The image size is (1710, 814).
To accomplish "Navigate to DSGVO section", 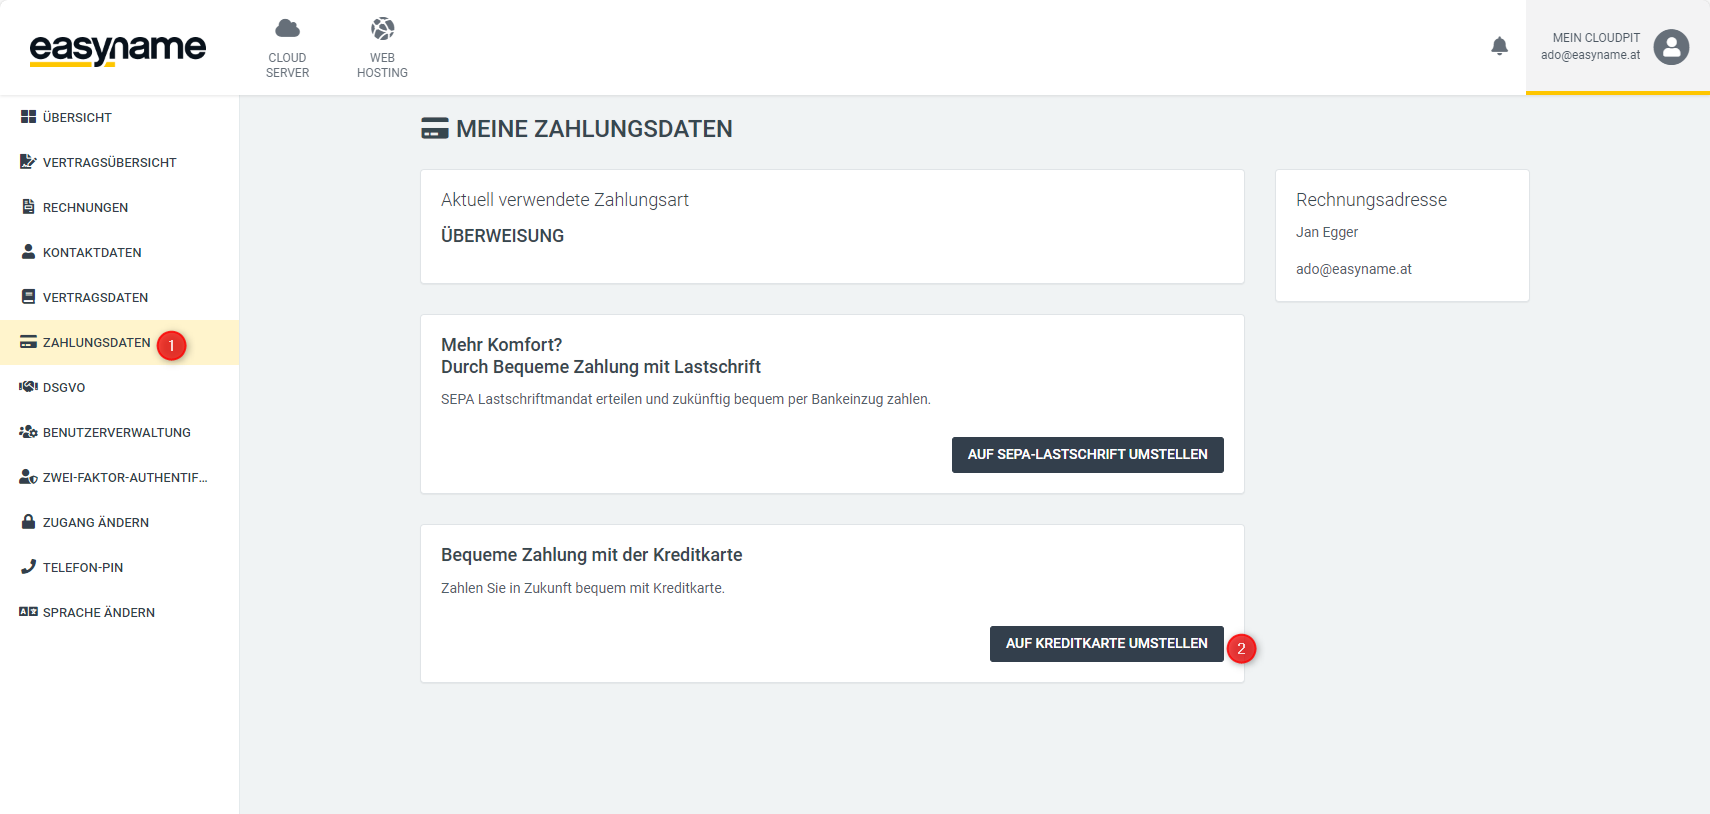I will tap(64, 387).
